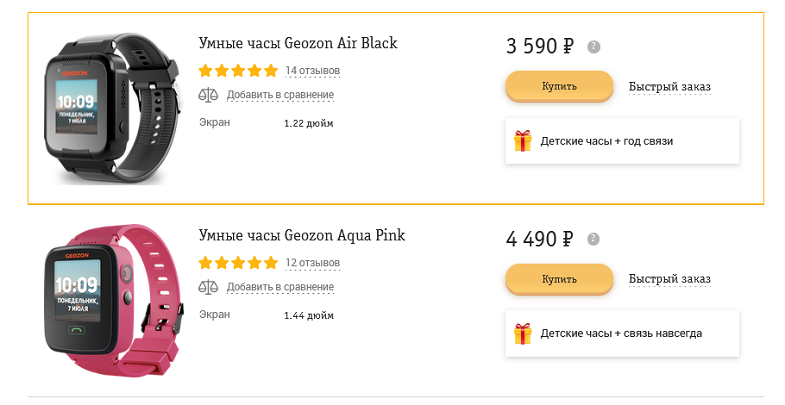This screenshot has height=405, width=785.
Task: Open the 12 отзывов reviews link
Action: coord(312,263)
